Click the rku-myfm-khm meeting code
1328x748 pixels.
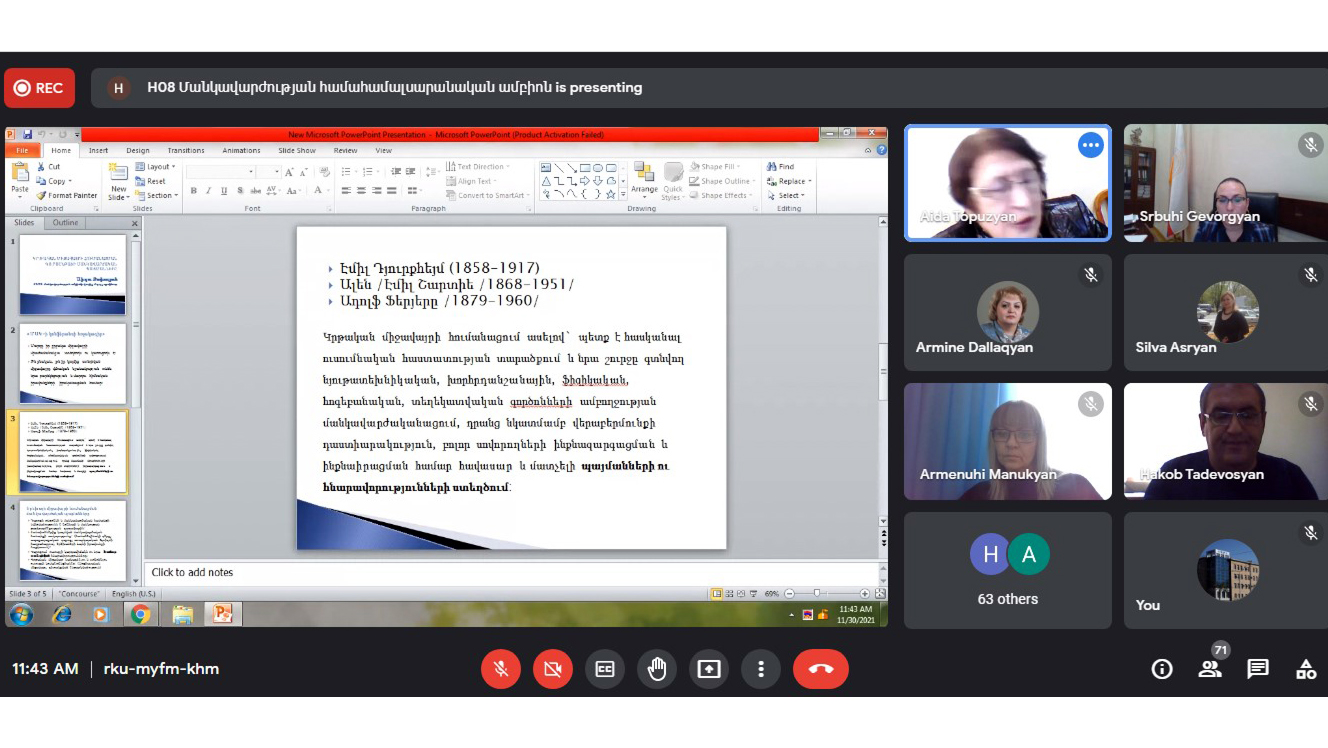point(161,669)
